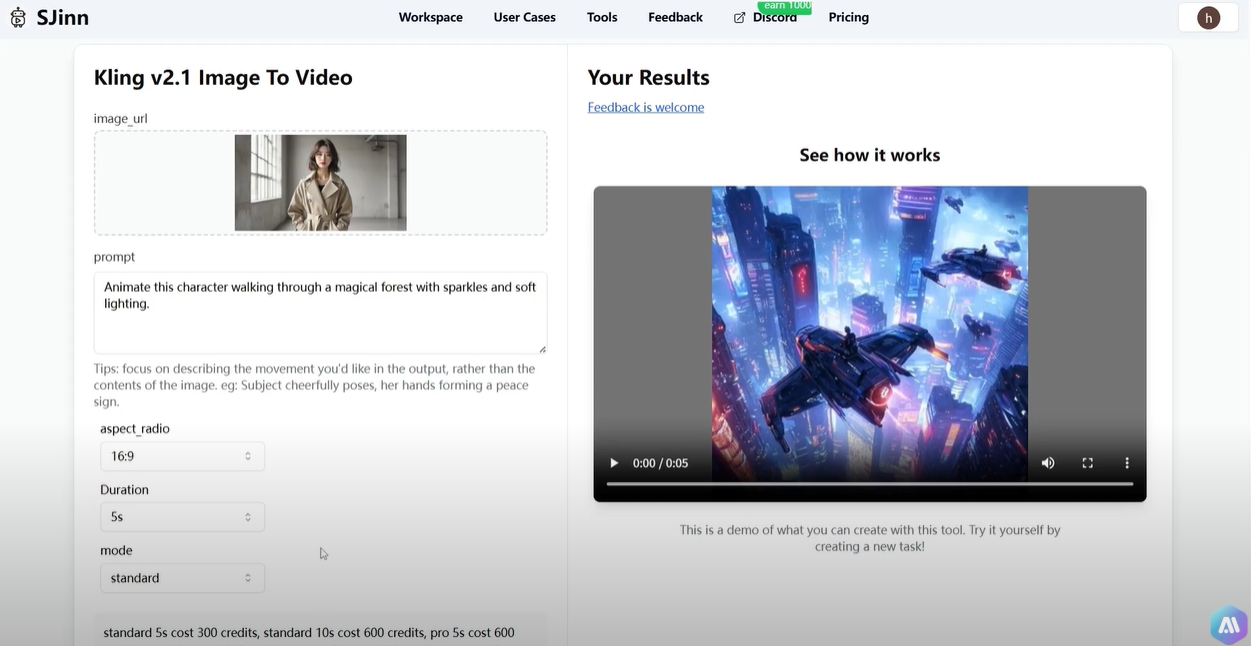Play the demo video
The width and height of the screenshot is (1251, 646).
(x=614, y=463)
